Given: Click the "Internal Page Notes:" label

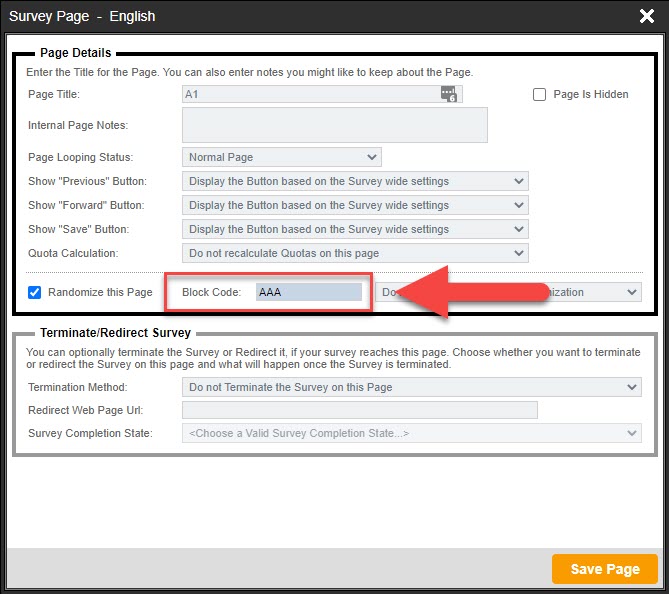Looking at the screenshot, I should coord(78,125).
